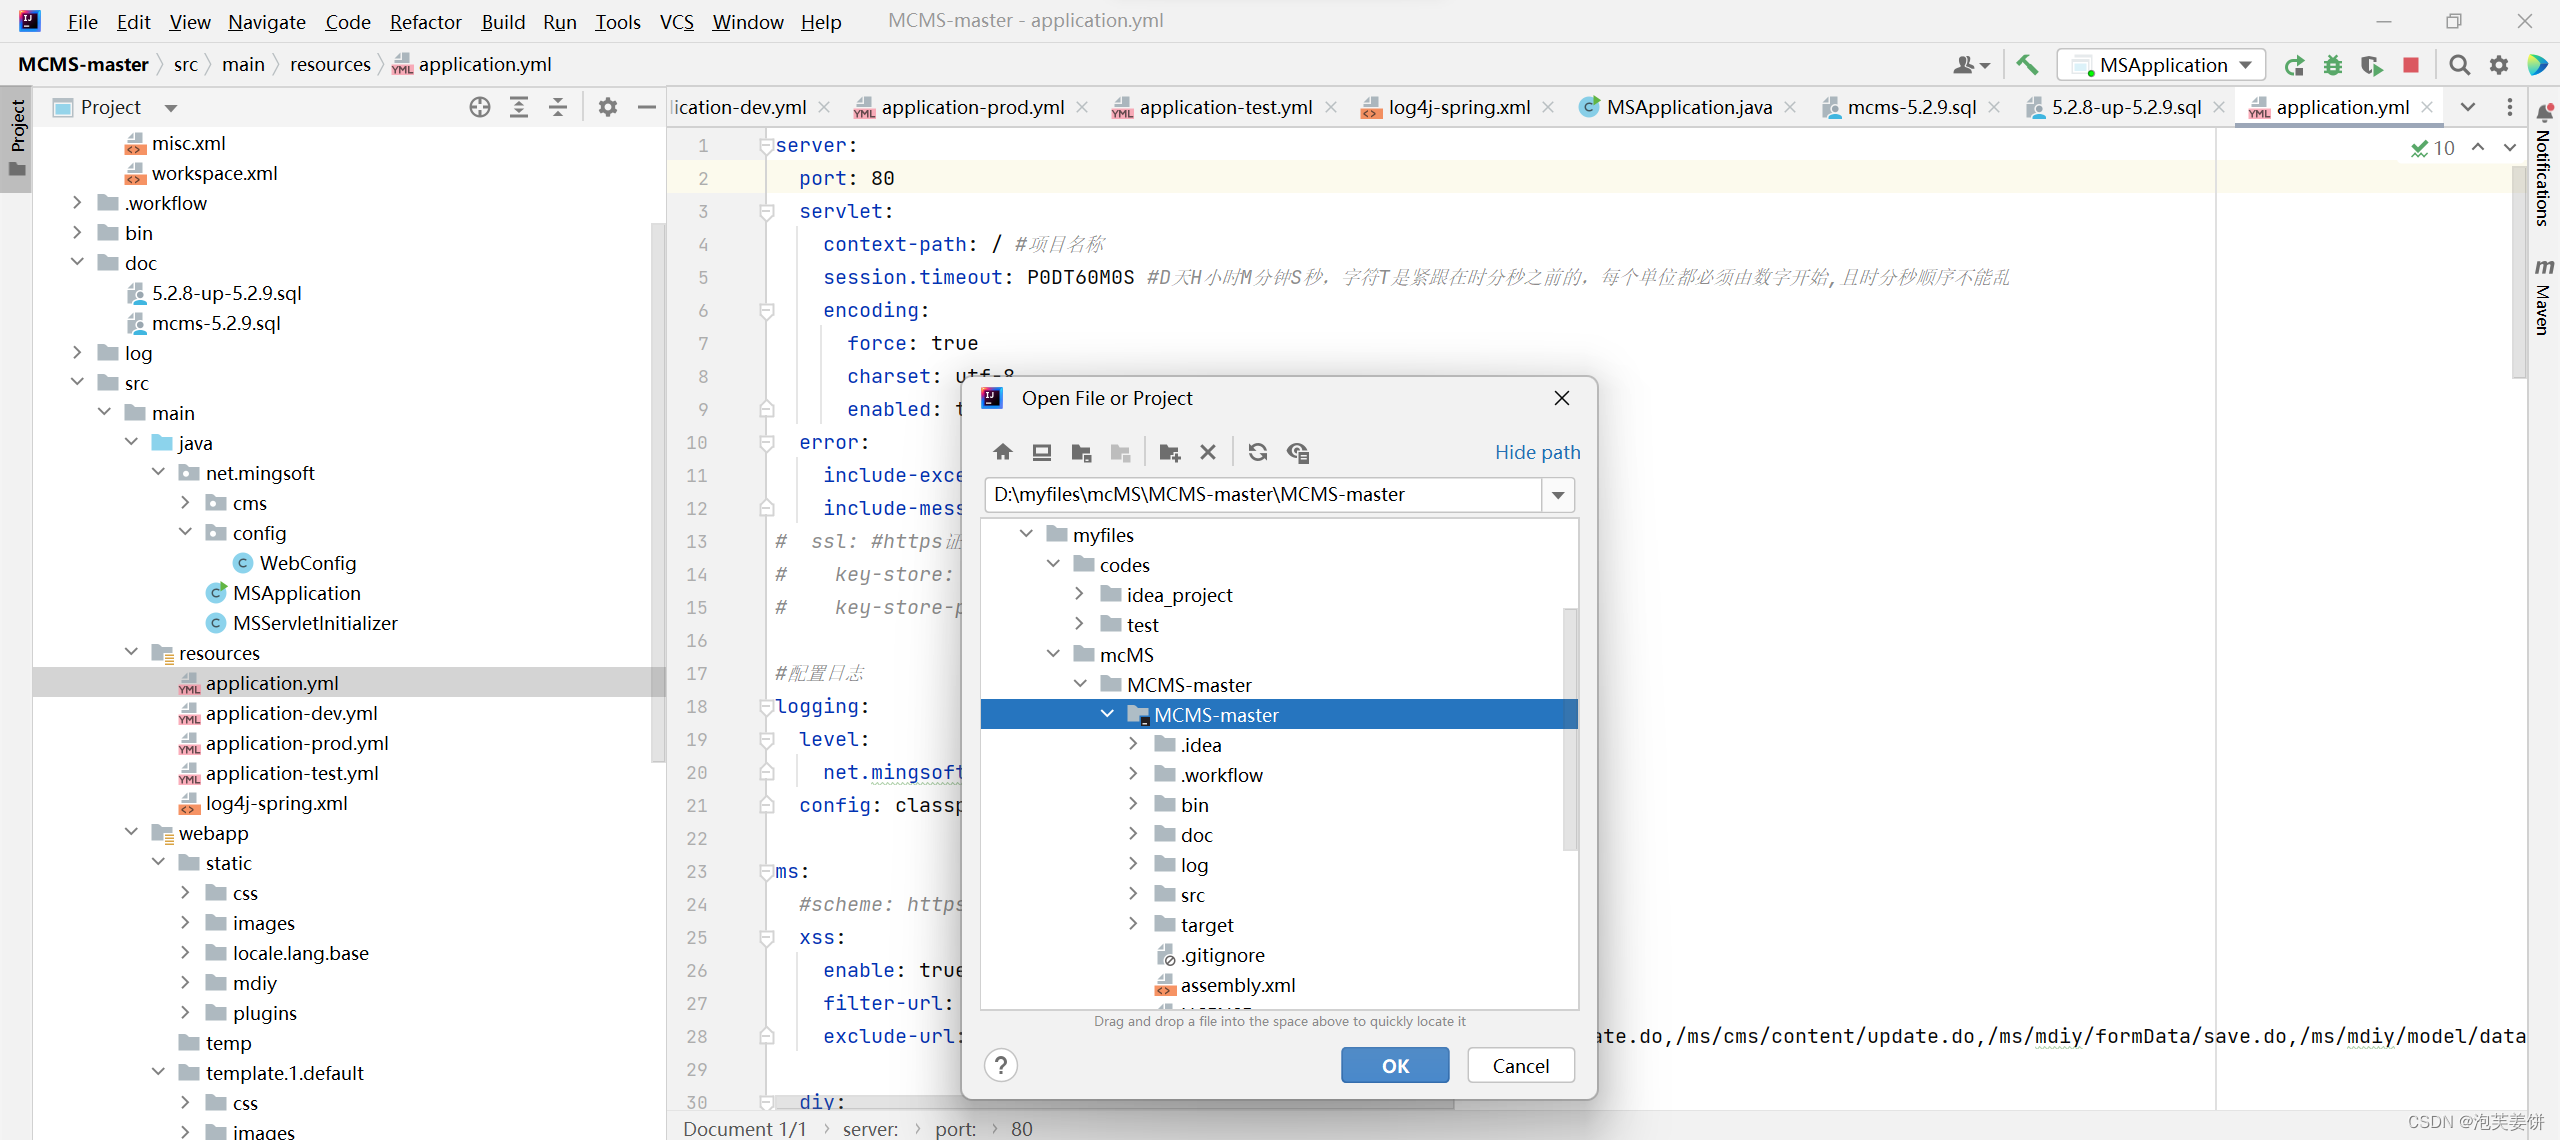Viewport: 2560px width, 1140px height.
Task: Click the path input field
Action: point(1262,495)
